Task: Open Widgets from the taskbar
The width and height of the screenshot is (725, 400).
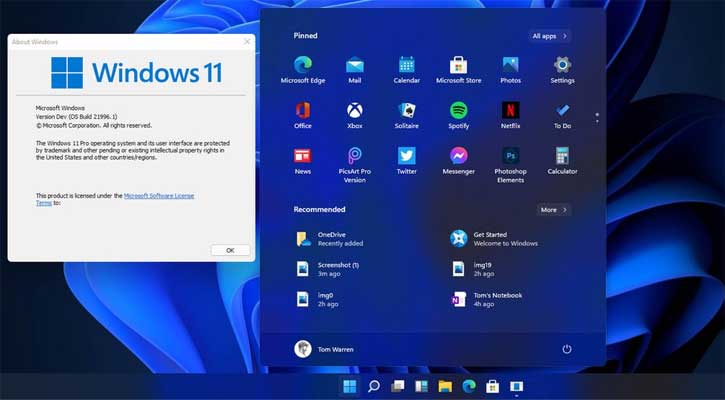Action: [421, 386]
